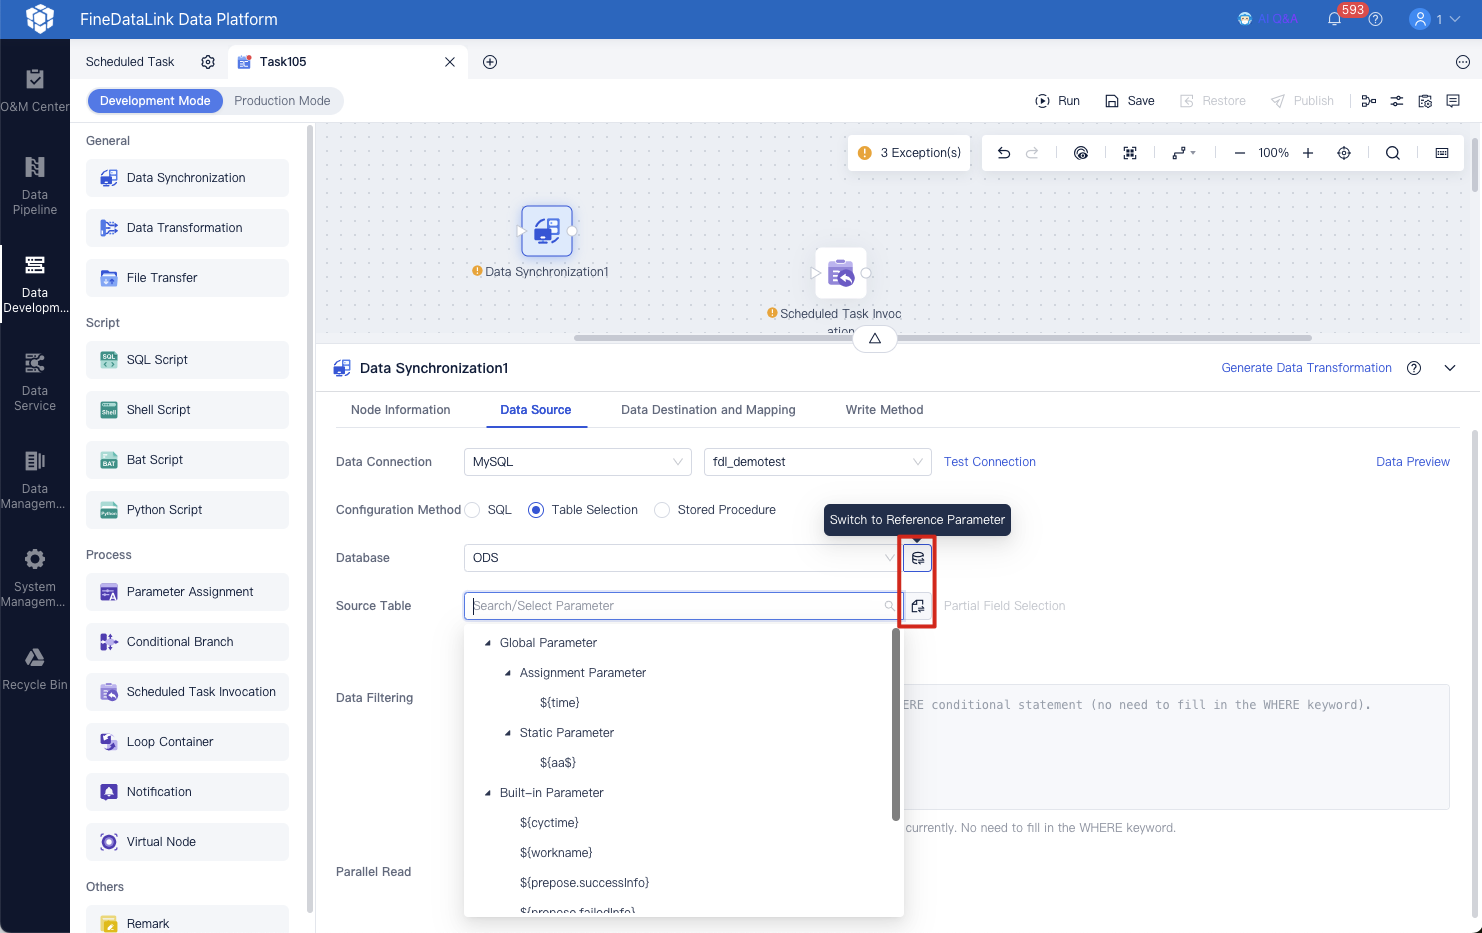Save the task
Image resolution: width=1482 pixels, height=933 pixels.
1130,101
